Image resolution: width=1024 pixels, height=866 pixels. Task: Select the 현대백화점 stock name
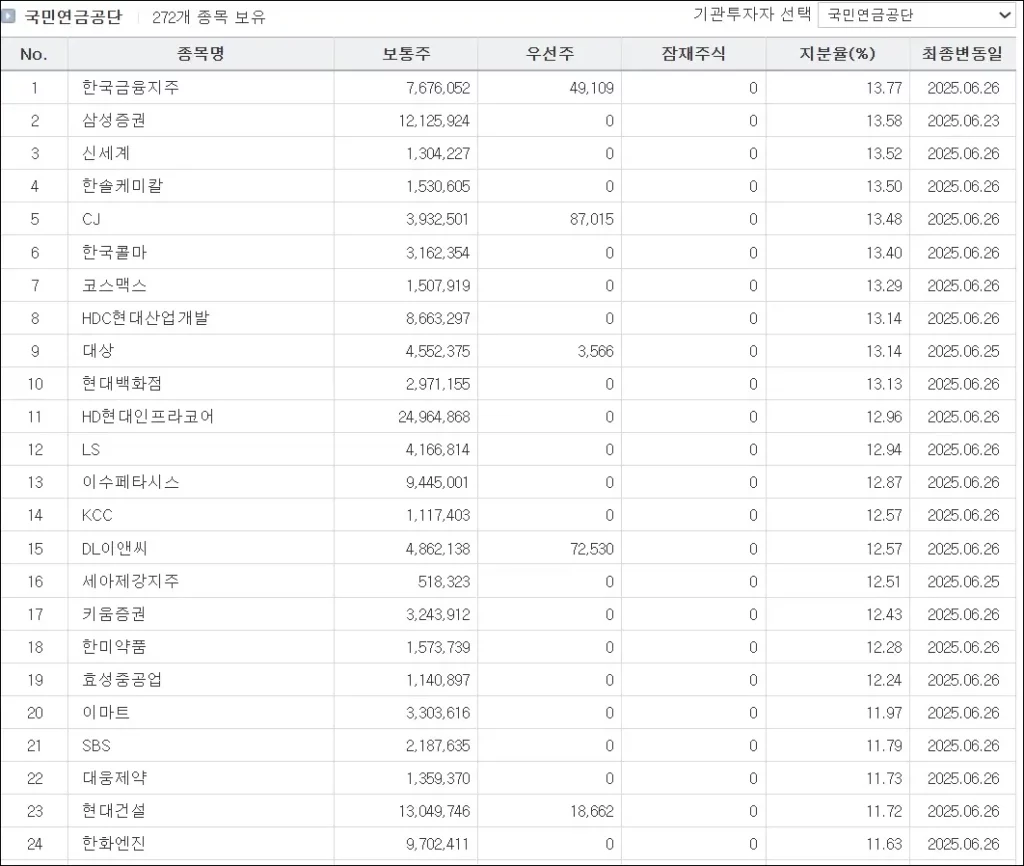coord(121,383)
